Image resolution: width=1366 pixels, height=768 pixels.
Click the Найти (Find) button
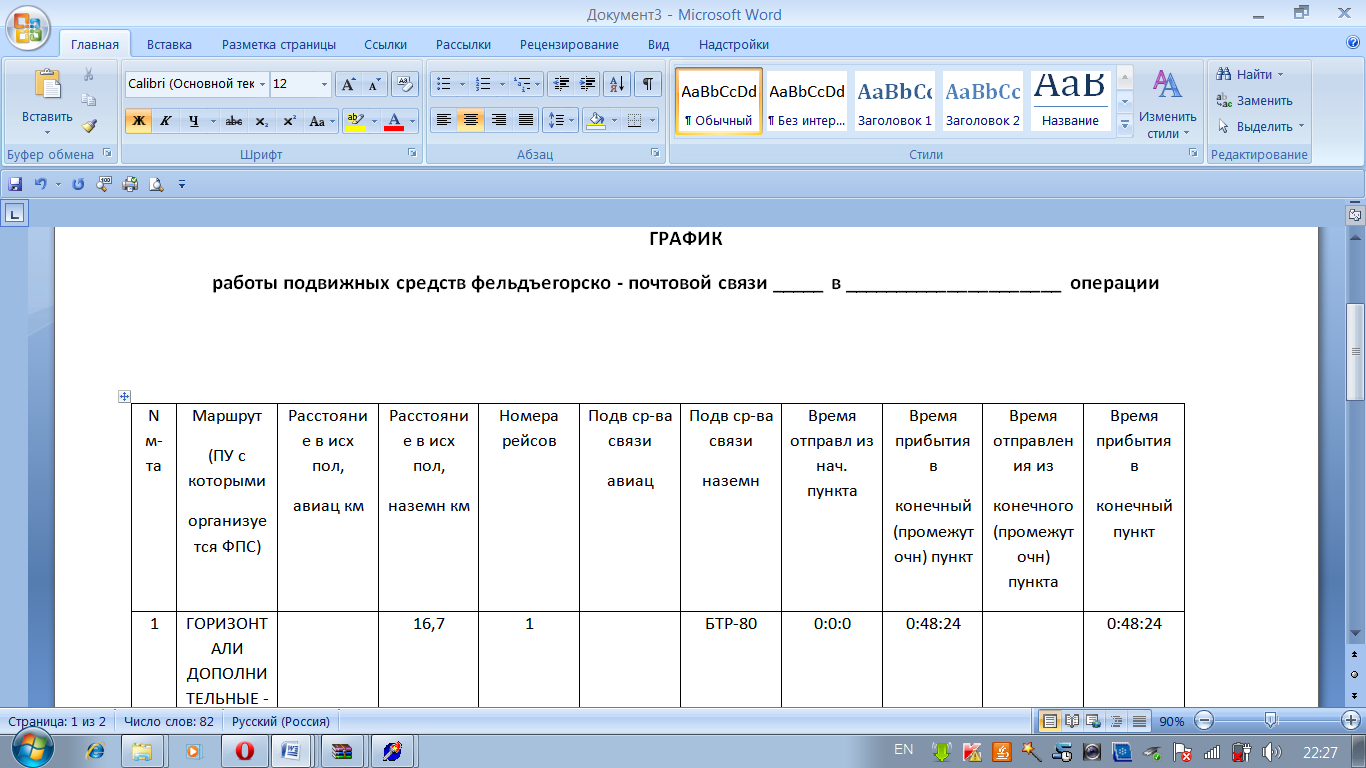tap(1249, 75)
